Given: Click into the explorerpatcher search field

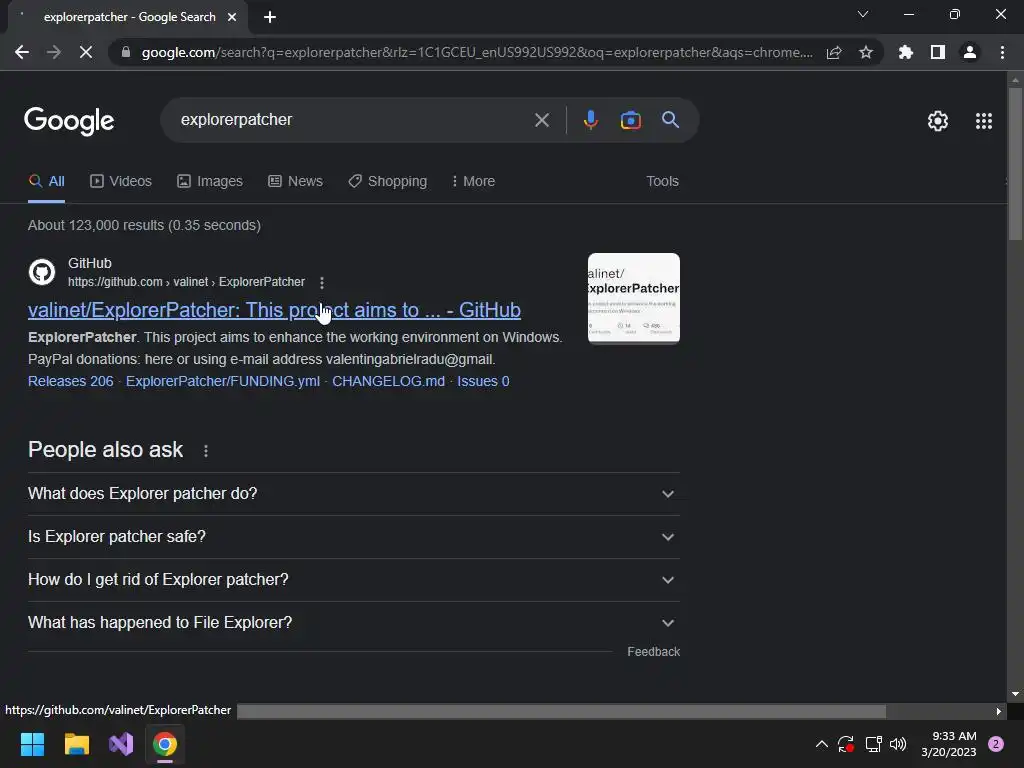Looking at the screenshot, I should click(x=353, y=120).
